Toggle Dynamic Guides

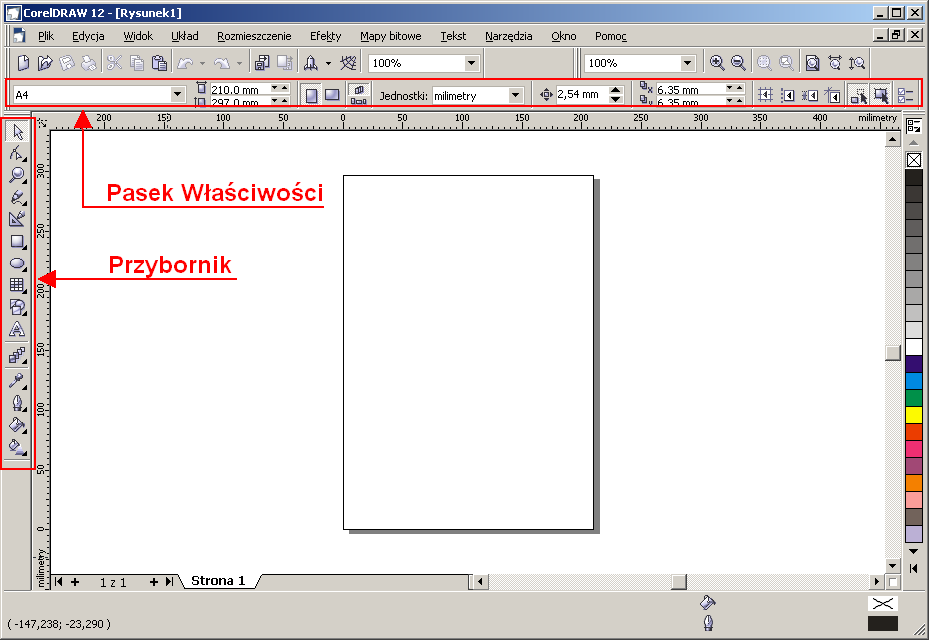[x=832, y=95]
